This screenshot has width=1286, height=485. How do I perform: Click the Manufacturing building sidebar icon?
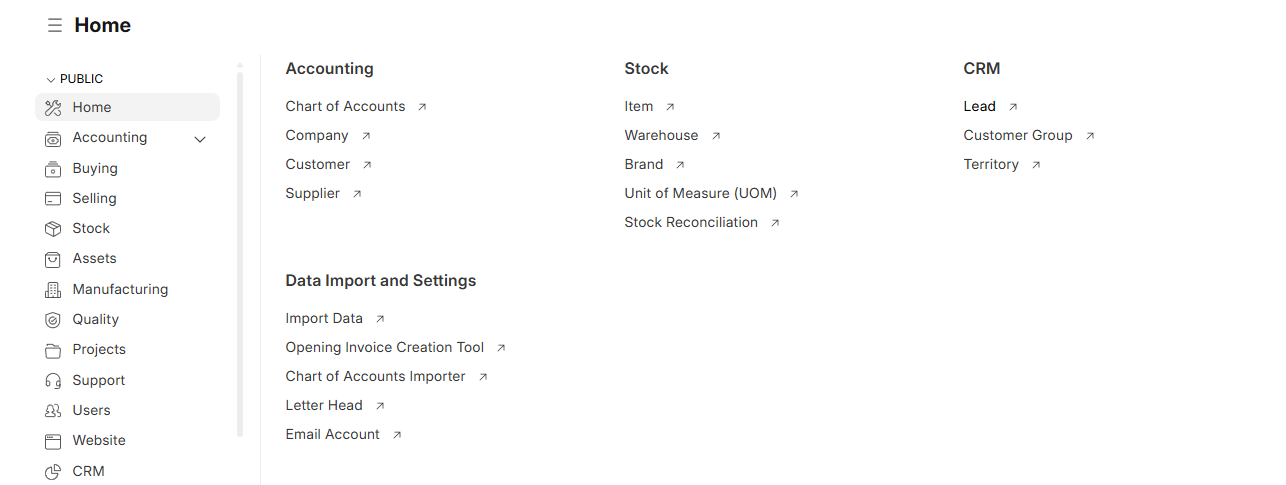(53, 290)
